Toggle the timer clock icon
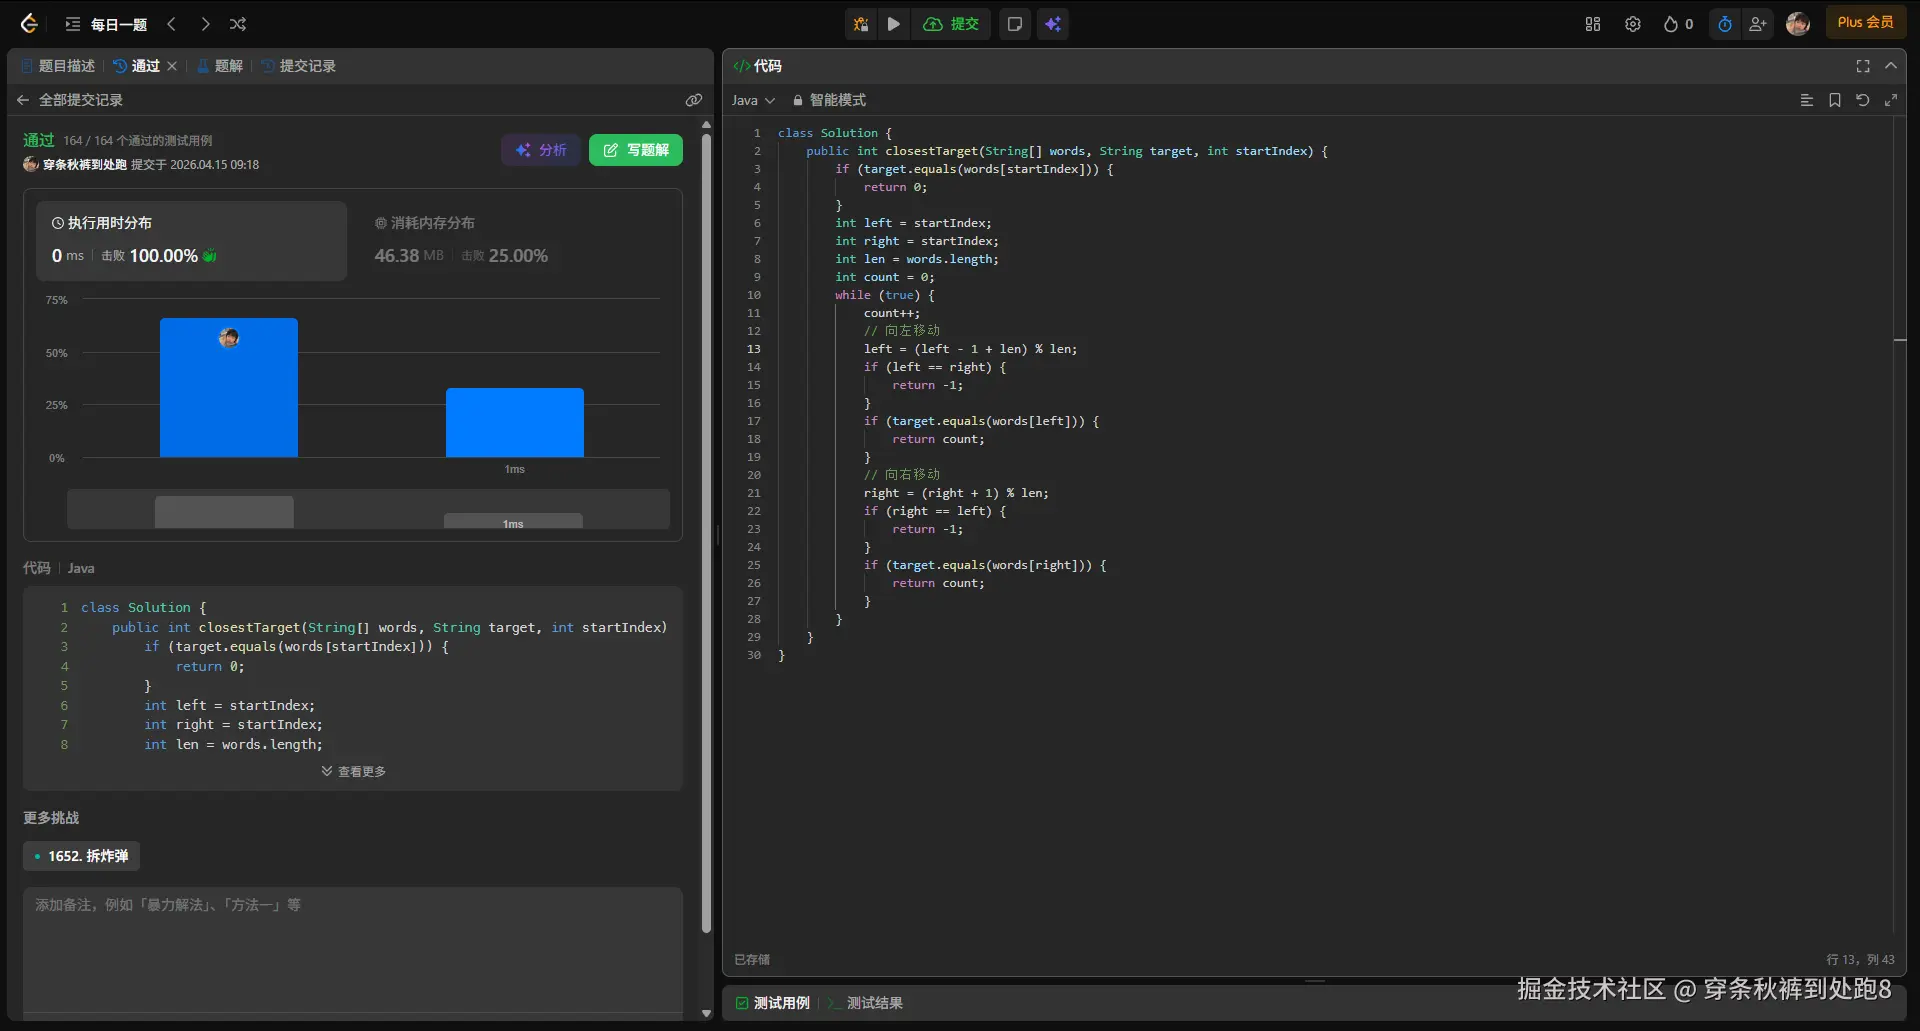The height and width of the screenshot is (1031, 1920). (x=1724, y=24)
